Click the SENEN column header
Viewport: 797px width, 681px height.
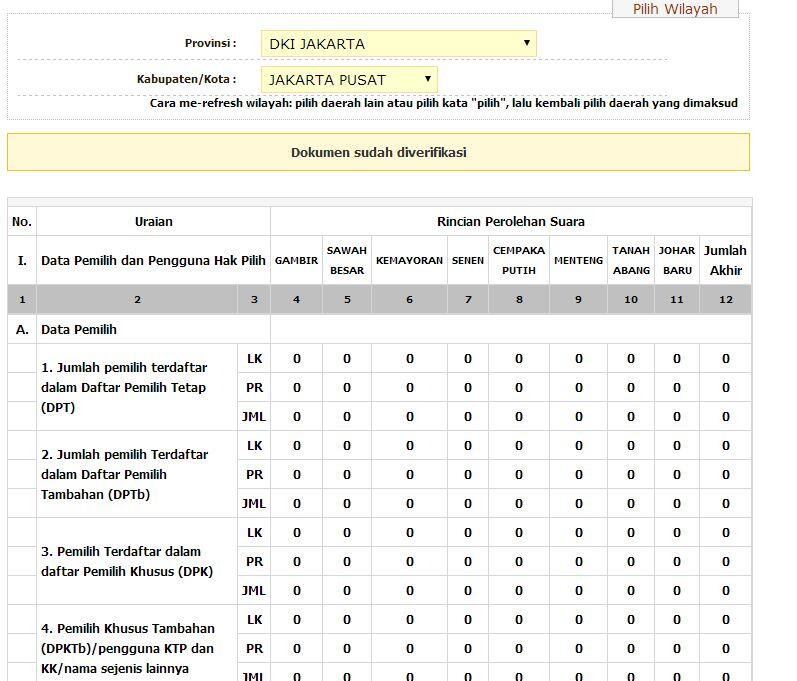point(468,260)
